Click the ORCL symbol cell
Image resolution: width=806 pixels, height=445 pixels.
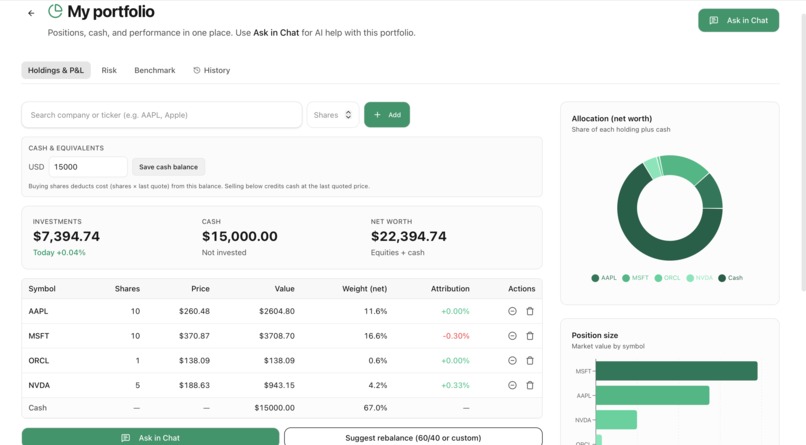[x=39, y=360]
